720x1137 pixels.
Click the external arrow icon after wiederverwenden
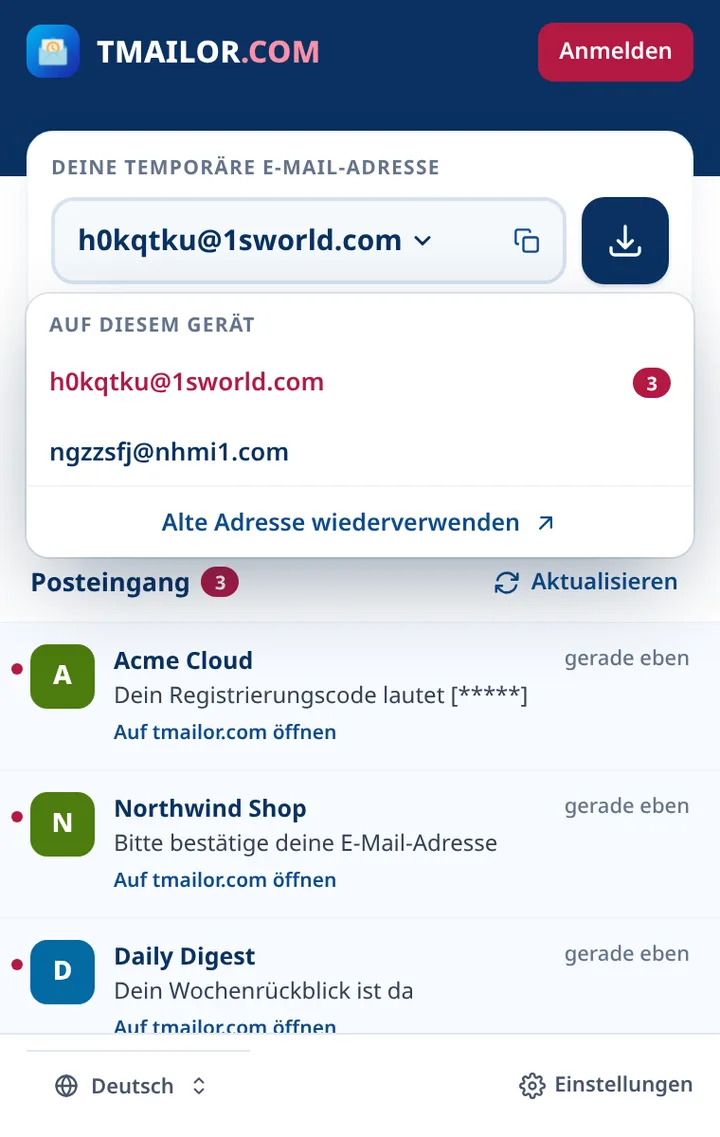coord(545,523)
